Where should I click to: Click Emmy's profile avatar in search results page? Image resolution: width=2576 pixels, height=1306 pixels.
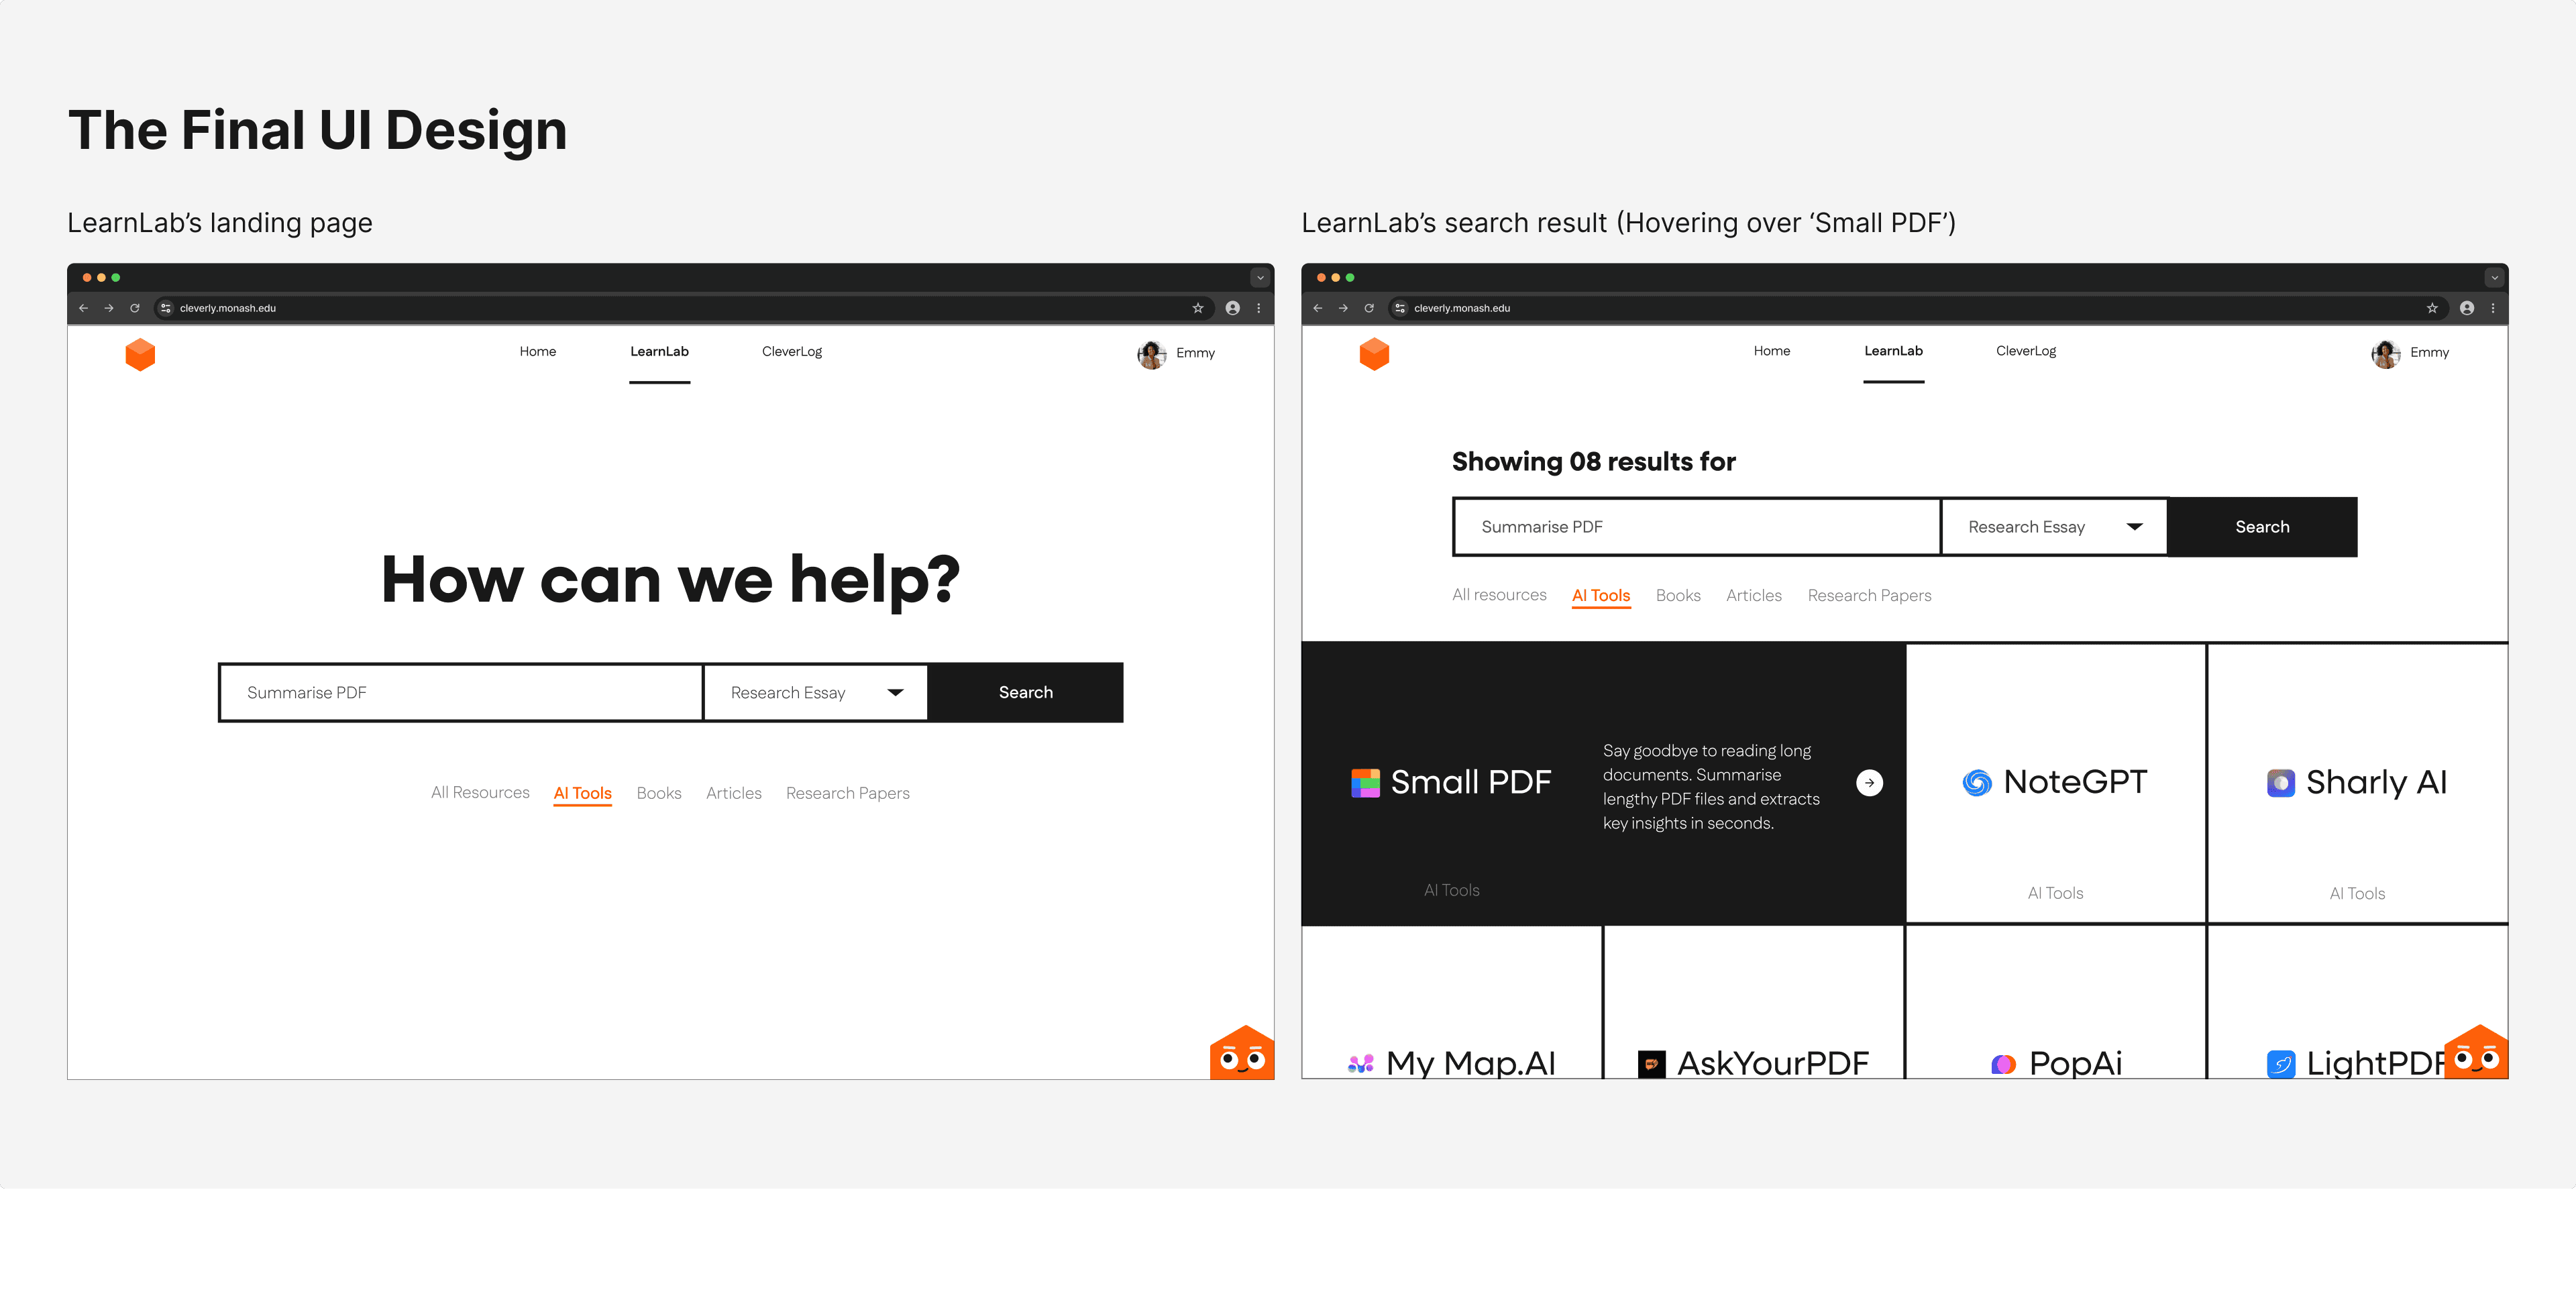(x=2385, y=354)
